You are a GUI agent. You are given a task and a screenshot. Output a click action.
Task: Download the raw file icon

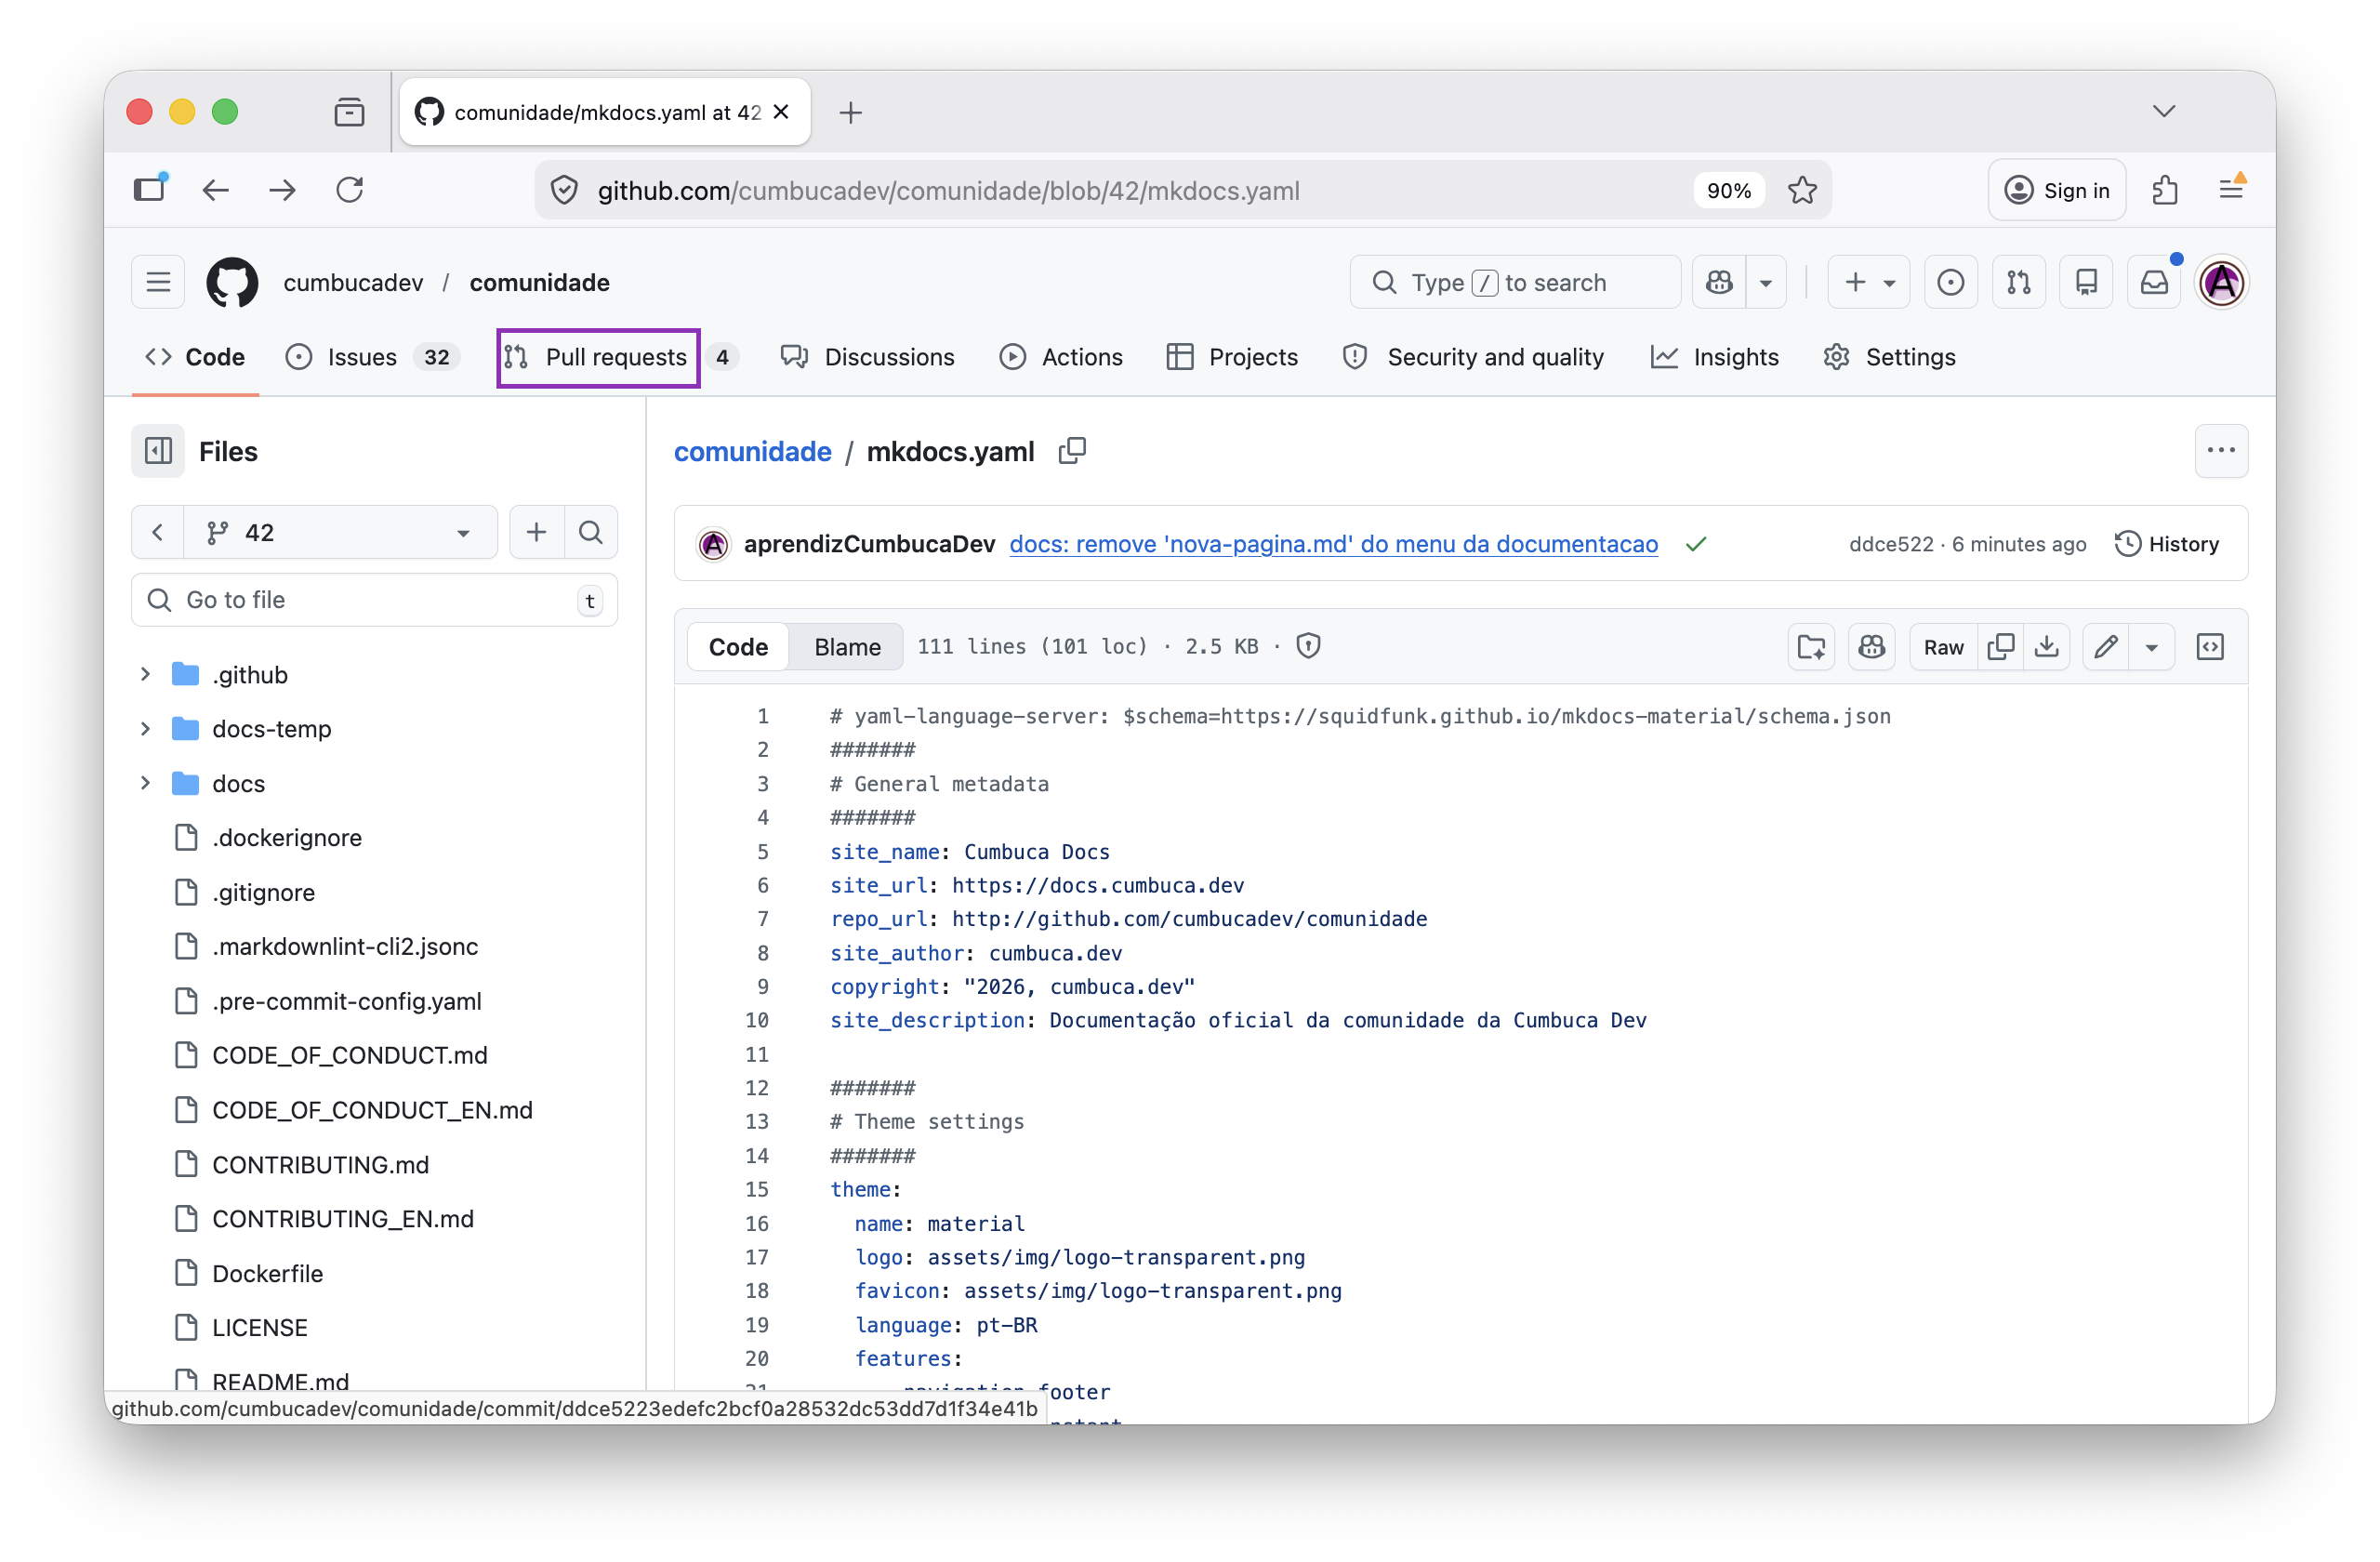(x=2047, y=647)
